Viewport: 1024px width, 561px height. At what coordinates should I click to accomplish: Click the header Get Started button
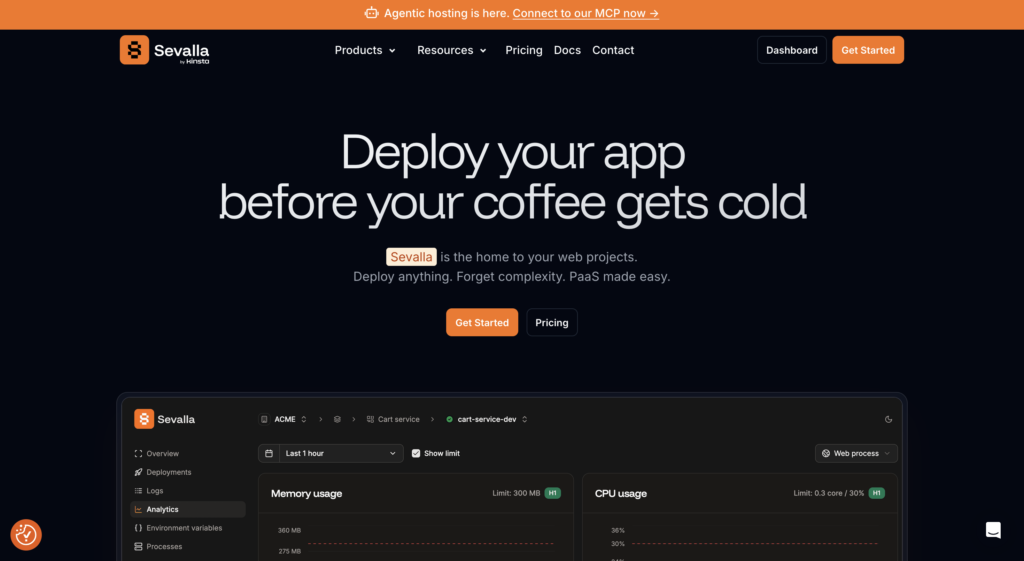point(868,50)
